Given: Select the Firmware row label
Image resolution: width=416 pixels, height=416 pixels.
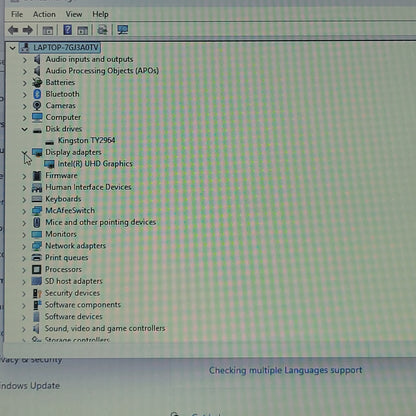Looking at the screenshot, I should click(61, 175).
